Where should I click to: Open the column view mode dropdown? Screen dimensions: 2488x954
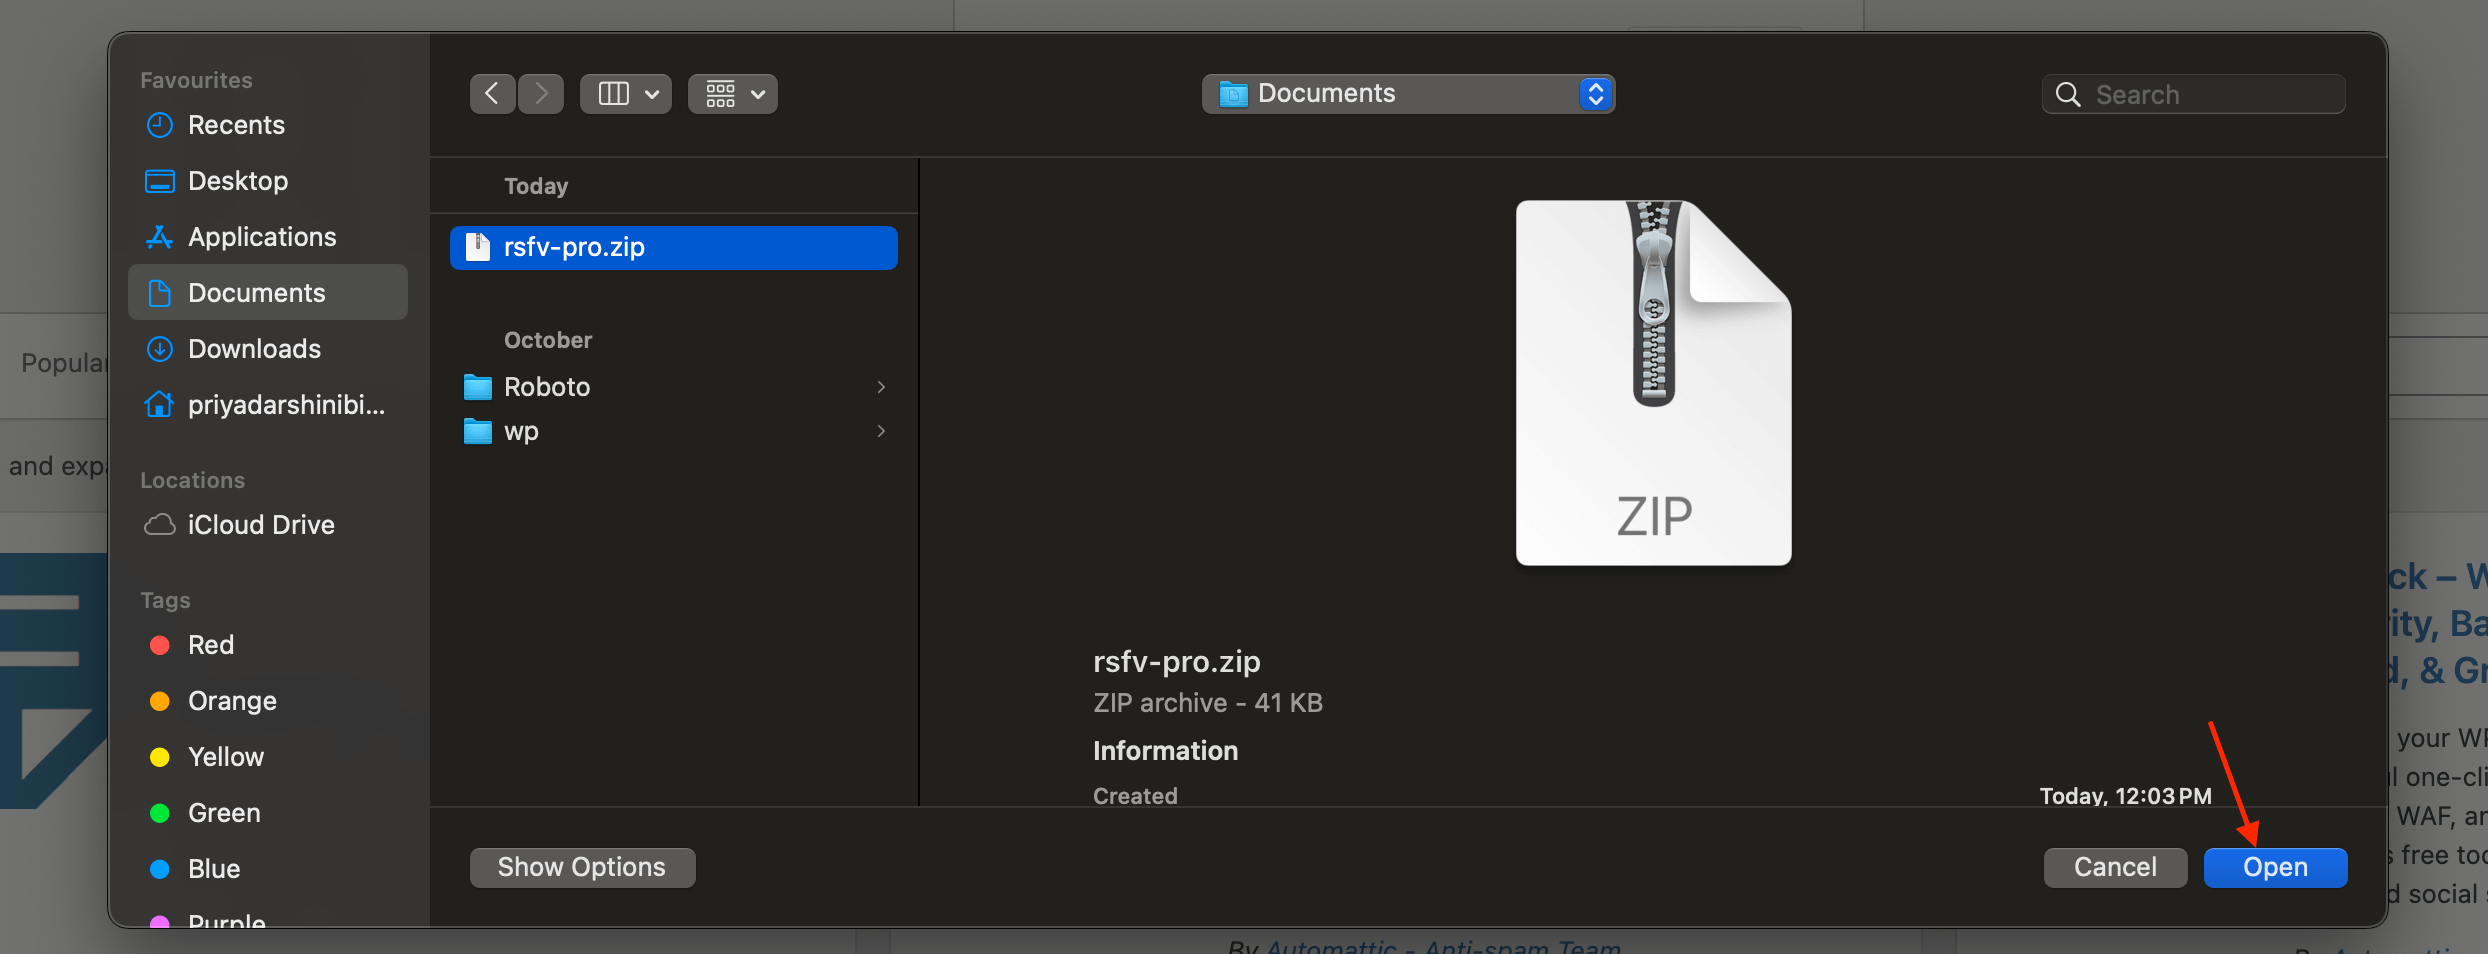(x=626, y=94)
